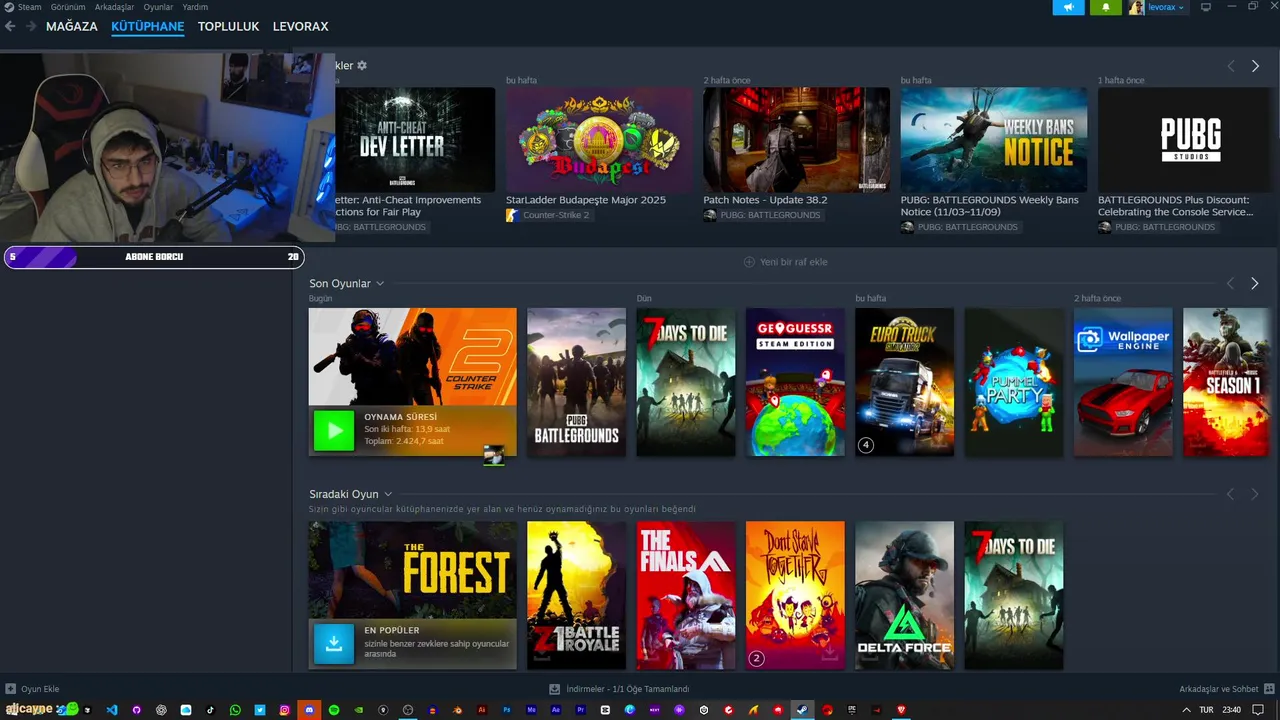The height and width of the screenshot is (720, 1280).
Task: Click the Abone Borcu progress bar
Action: [154, 257]
